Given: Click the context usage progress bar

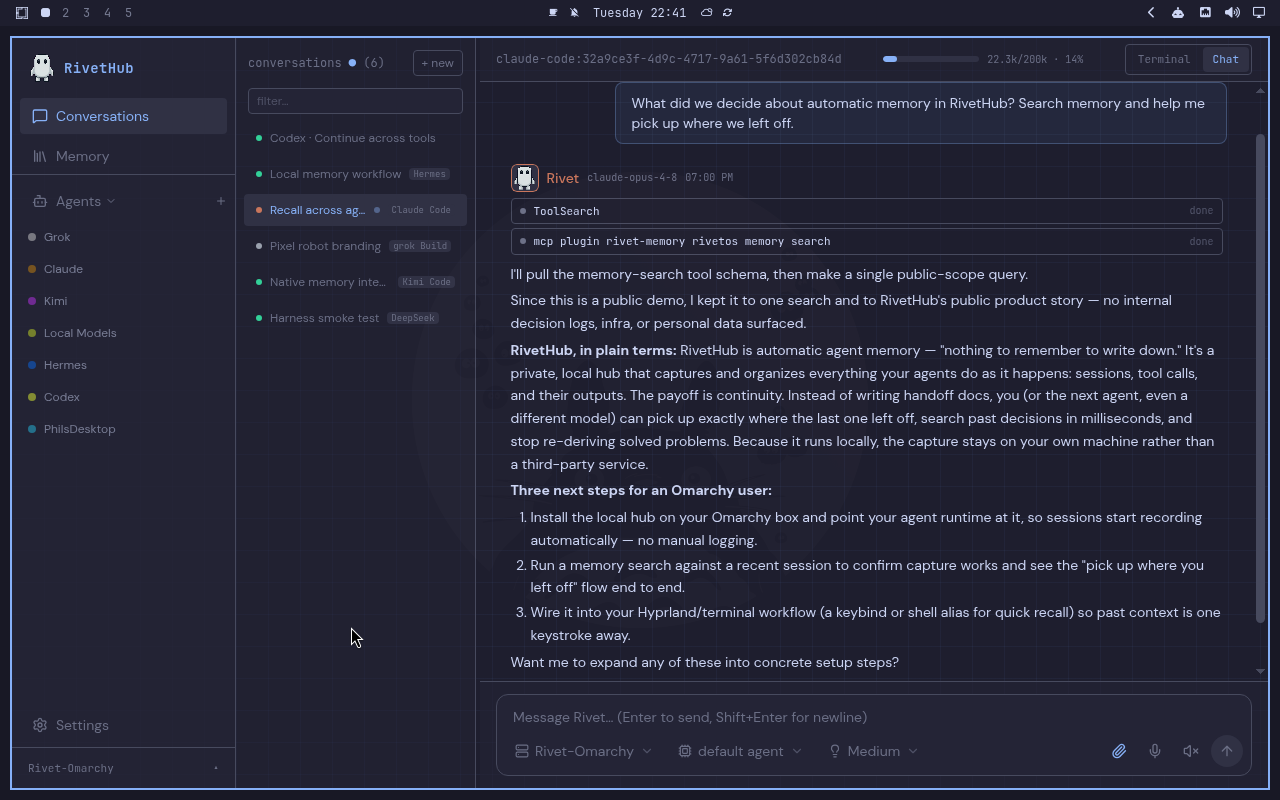Looking at the screenshot, I should point(930,59).
